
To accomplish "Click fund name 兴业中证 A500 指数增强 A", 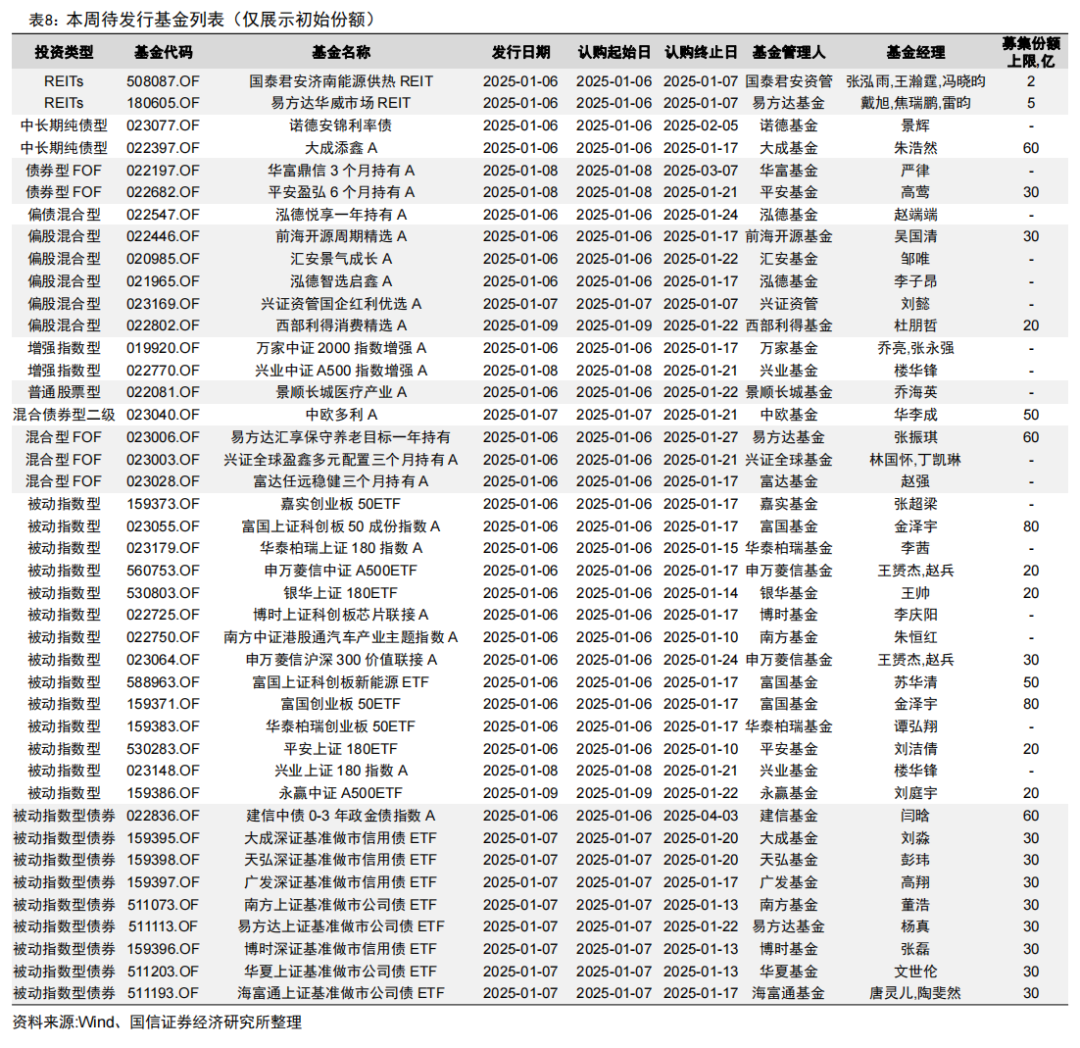I will 341,370.
